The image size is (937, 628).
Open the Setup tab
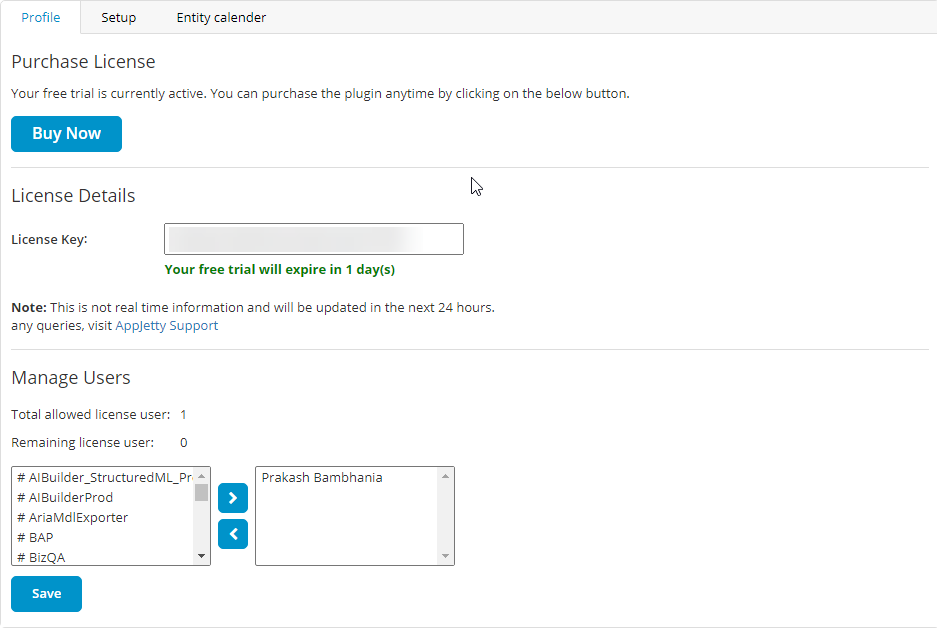[x=118, y=17]
